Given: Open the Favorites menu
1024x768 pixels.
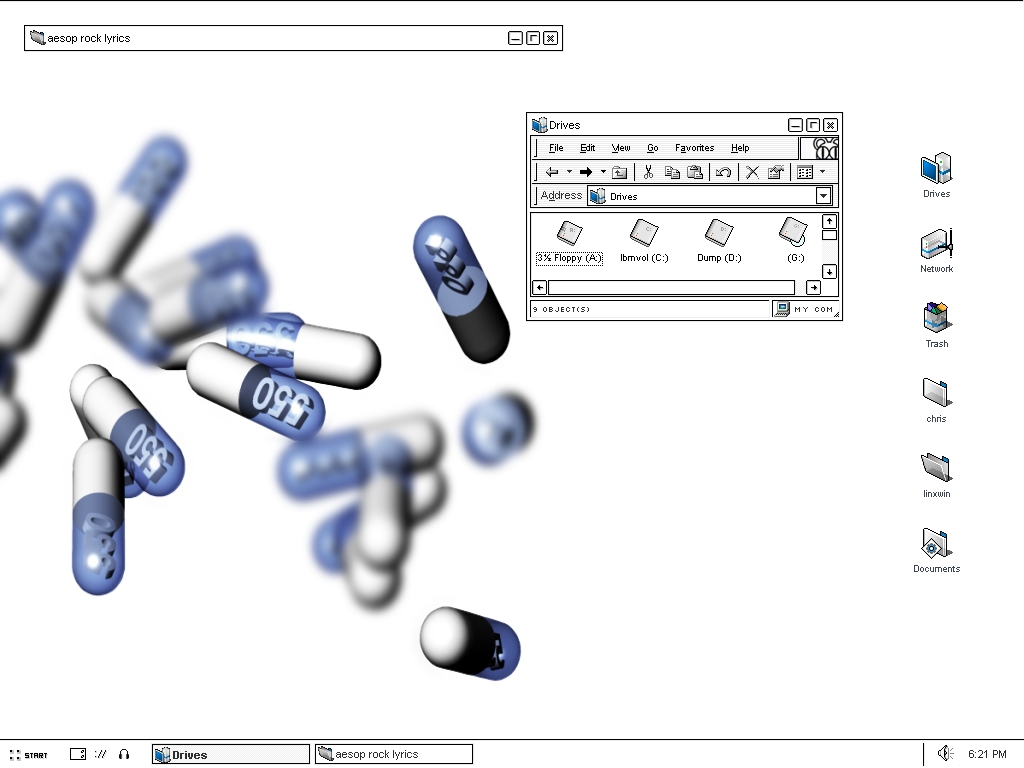Looking at the screenshot, I should pyautogui.click(x=694, y=148).
